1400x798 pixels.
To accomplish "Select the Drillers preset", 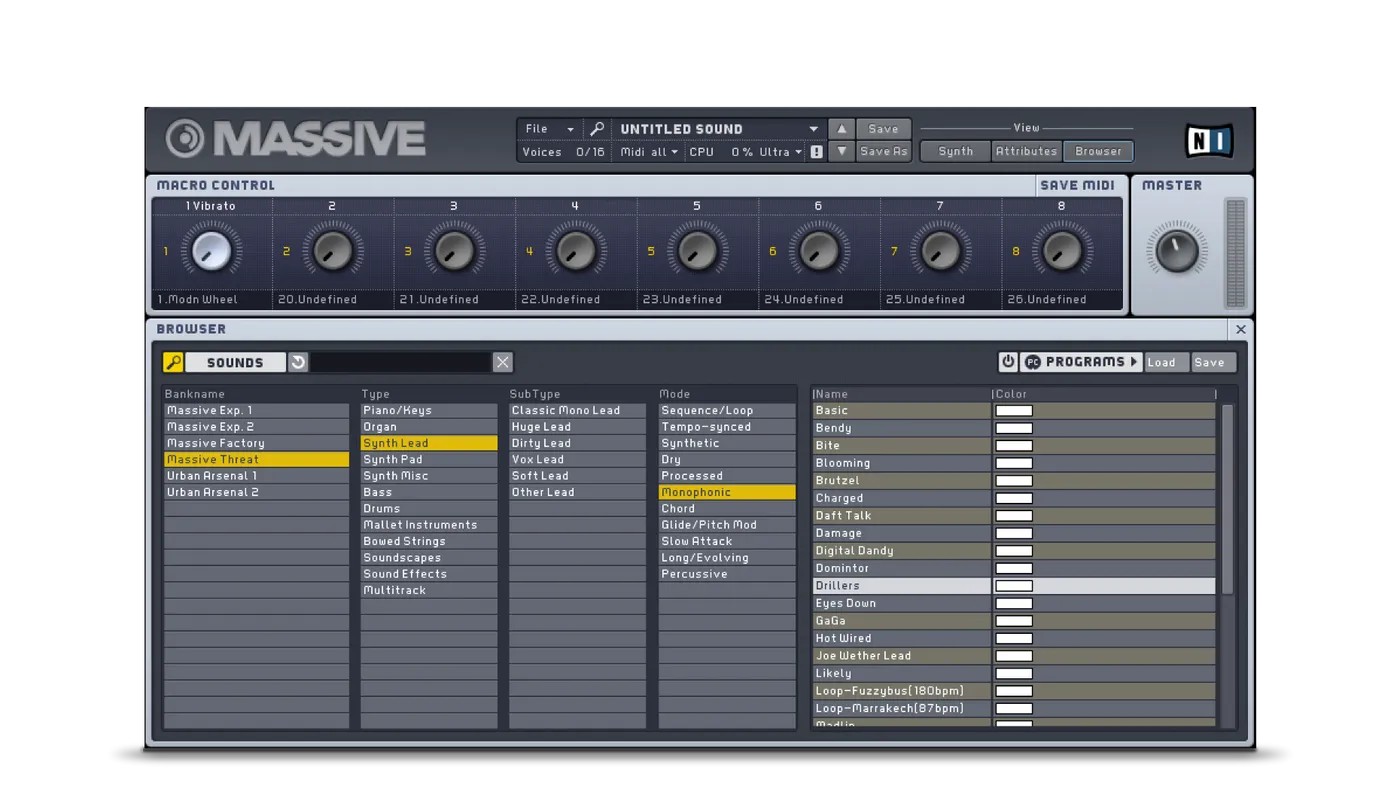I will click(1014, 586).
